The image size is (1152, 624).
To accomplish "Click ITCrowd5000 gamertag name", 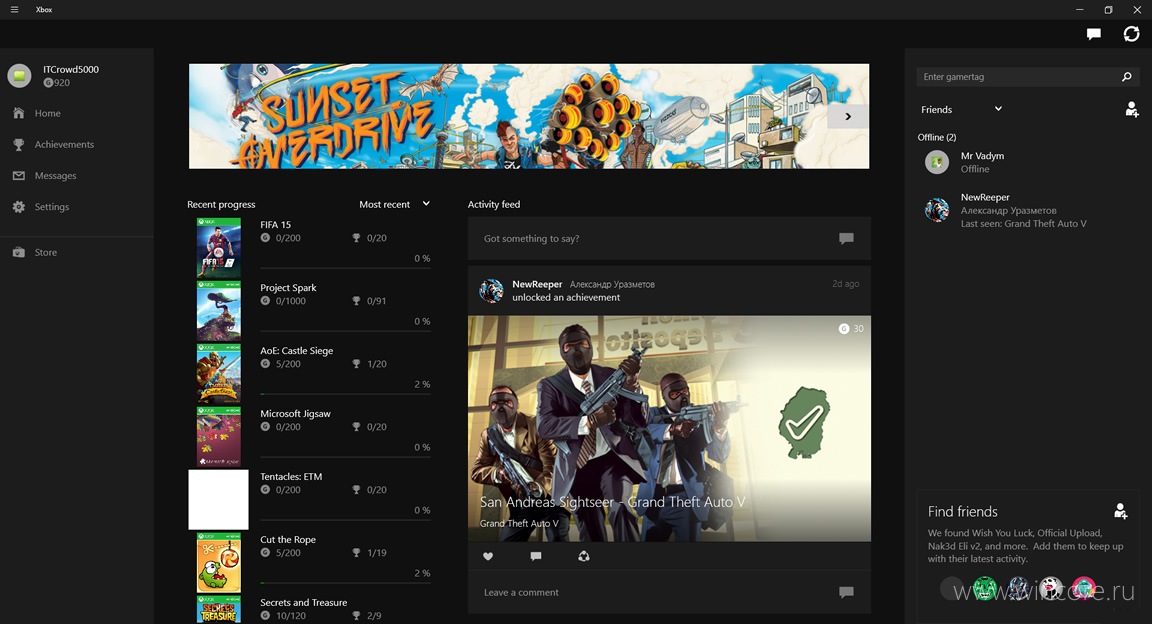I will click(x=71, y=69).
